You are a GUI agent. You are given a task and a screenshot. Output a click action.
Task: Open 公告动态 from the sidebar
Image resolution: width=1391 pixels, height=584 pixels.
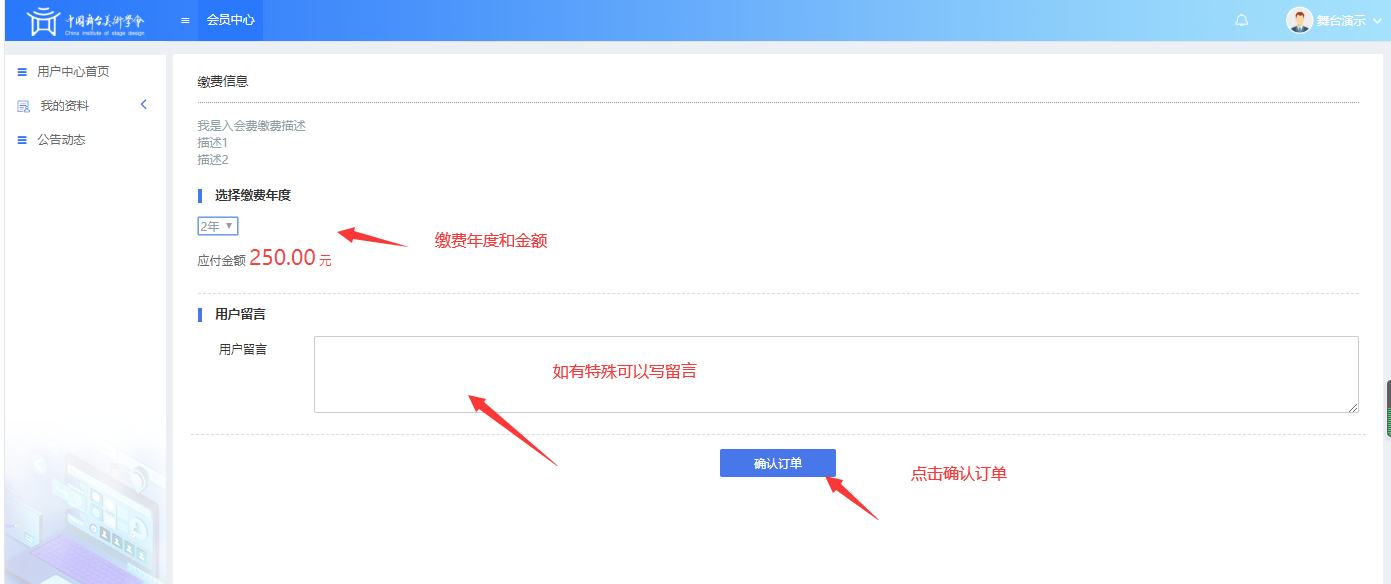tap(61, 140)
